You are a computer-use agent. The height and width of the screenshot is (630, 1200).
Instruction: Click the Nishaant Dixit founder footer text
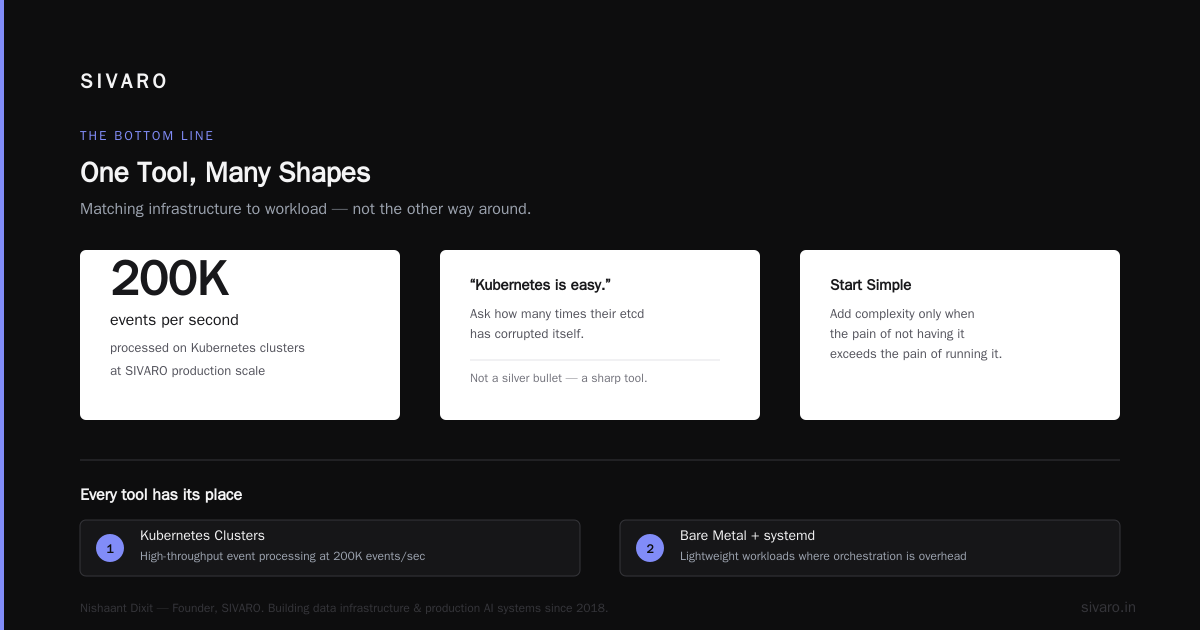[344, 608]
